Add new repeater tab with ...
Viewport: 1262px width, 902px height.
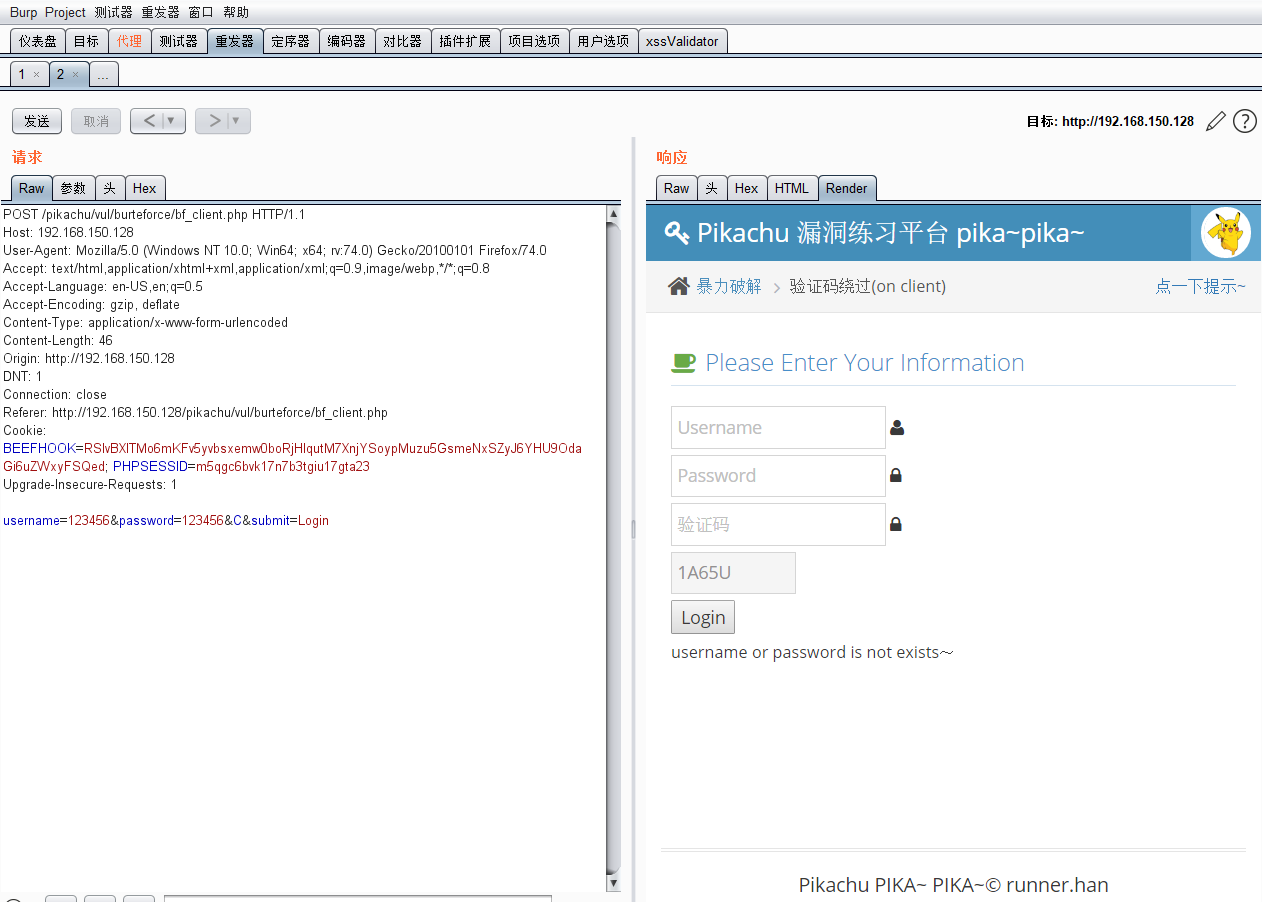(103, 75)
